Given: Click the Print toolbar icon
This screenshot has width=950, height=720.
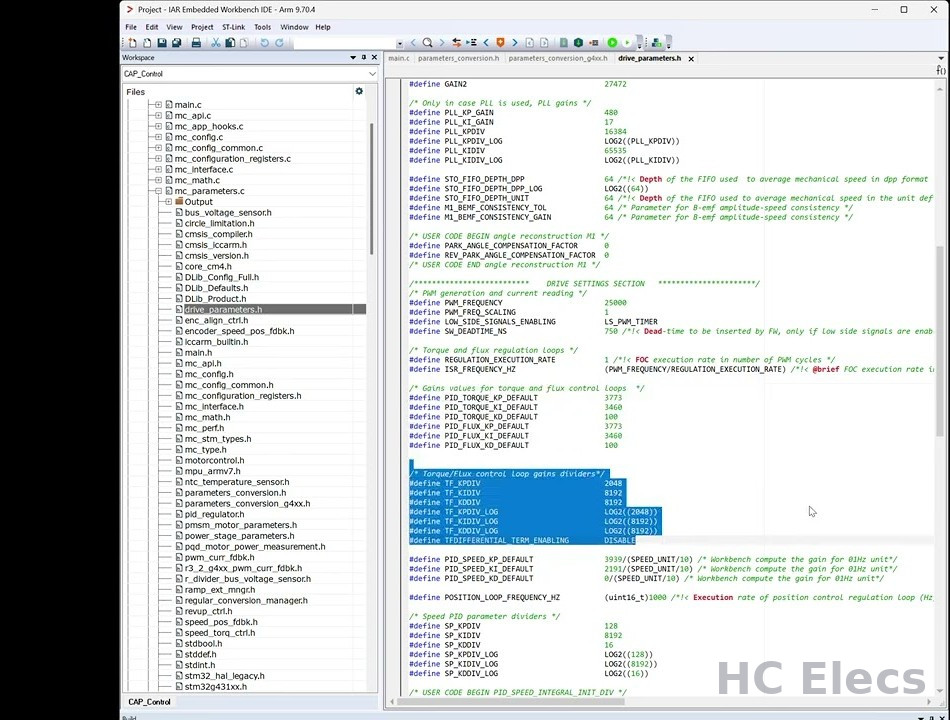Looking at the screenshot, I should coord(196,42).
